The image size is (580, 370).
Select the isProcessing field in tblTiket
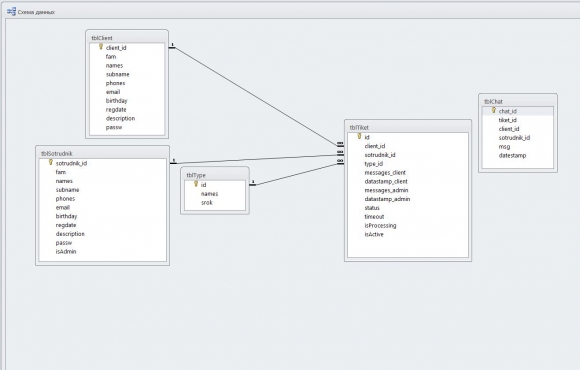click(408, 226)
